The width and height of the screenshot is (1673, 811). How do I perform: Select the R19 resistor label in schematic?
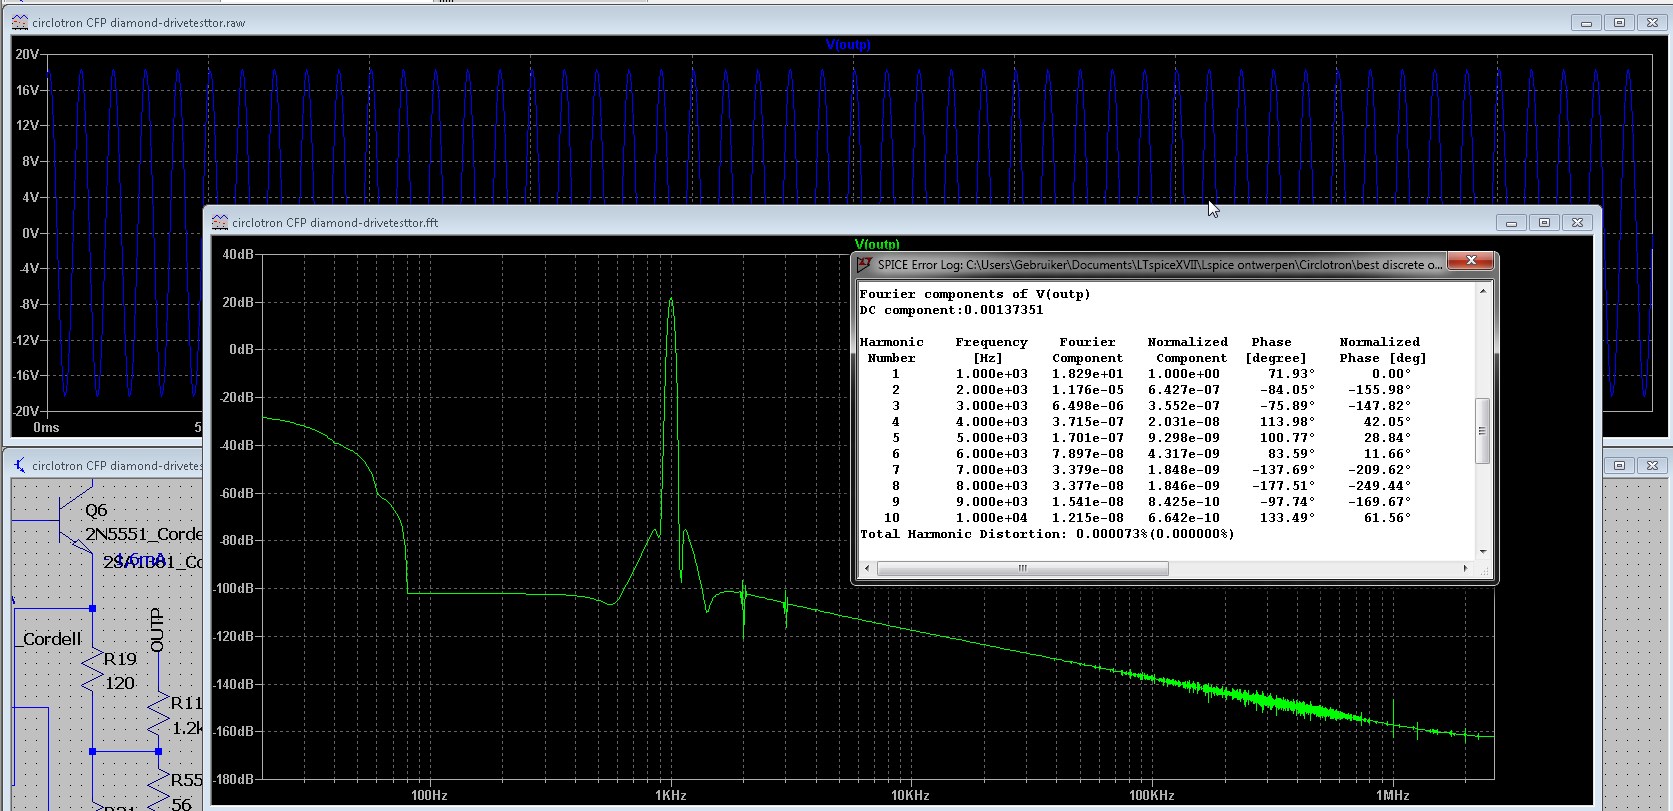coord(120,659)
